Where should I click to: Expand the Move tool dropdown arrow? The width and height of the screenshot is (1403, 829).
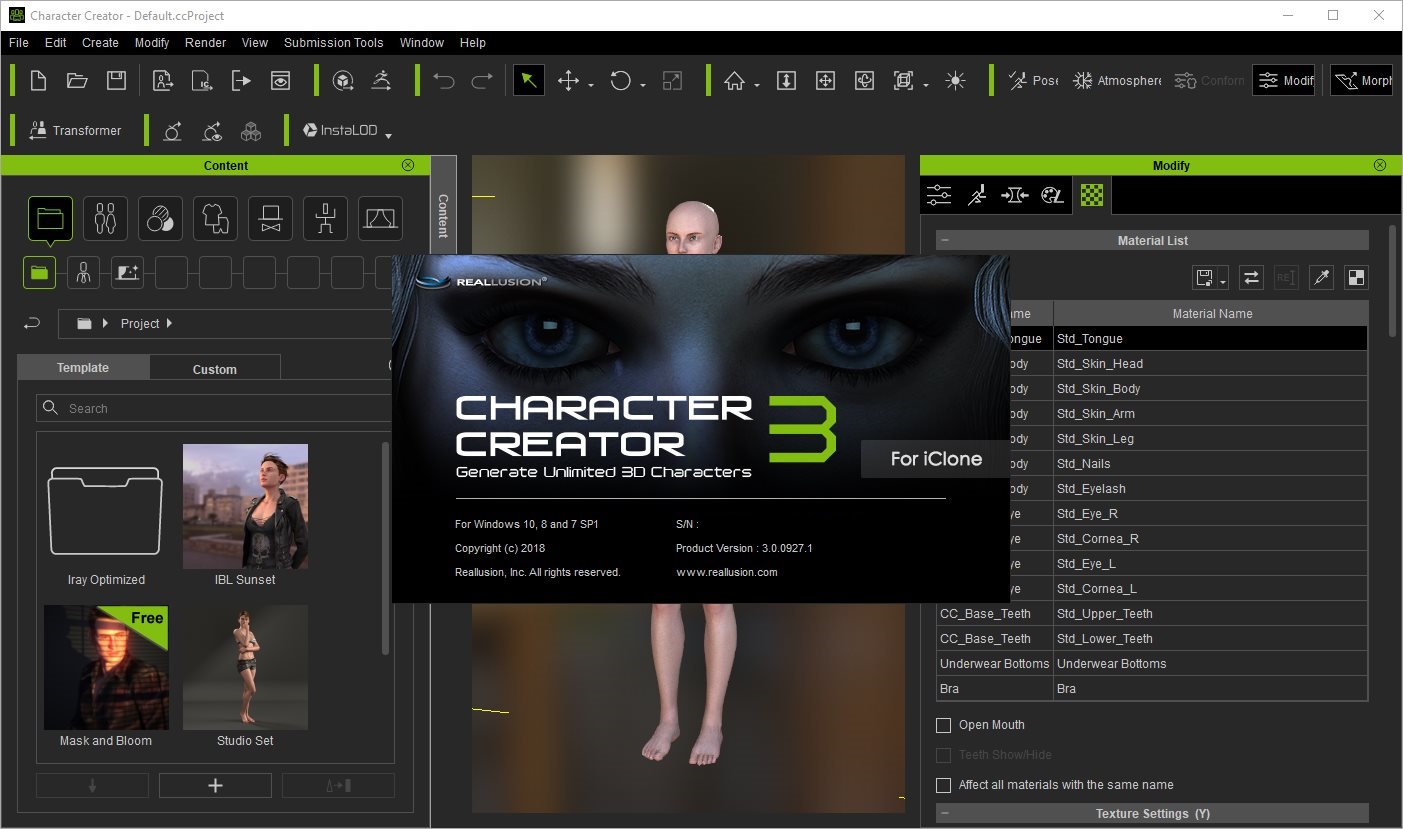pyautogui.click(x=591, y=86)
